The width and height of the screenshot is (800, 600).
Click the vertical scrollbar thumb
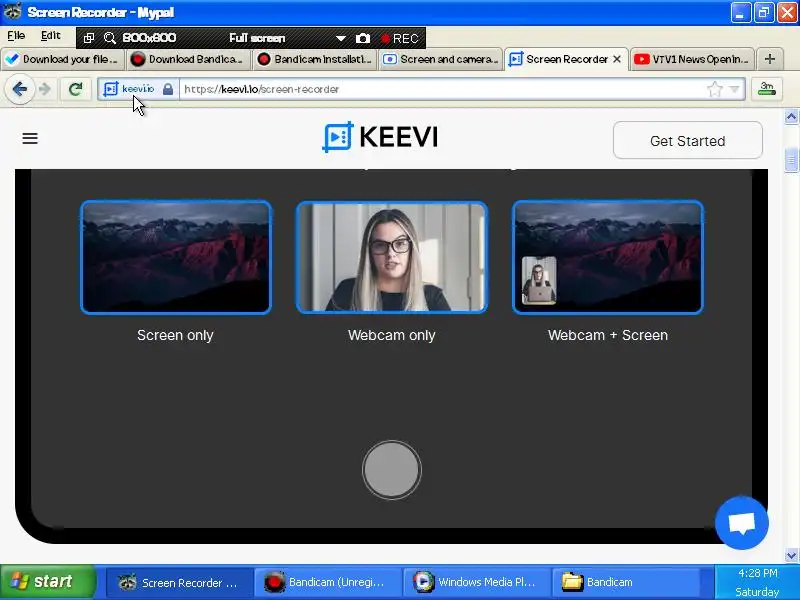point(791,160)
